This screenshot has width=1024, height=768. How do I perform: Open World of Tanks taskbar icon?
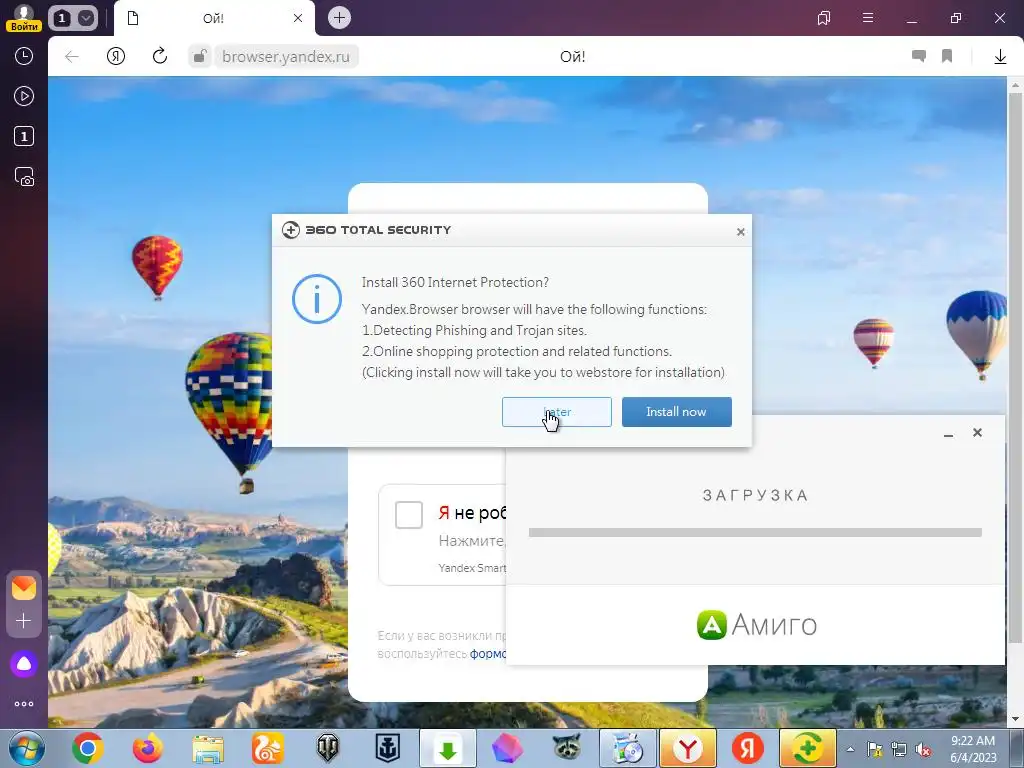pyautogui.click(x=328, y=748)
